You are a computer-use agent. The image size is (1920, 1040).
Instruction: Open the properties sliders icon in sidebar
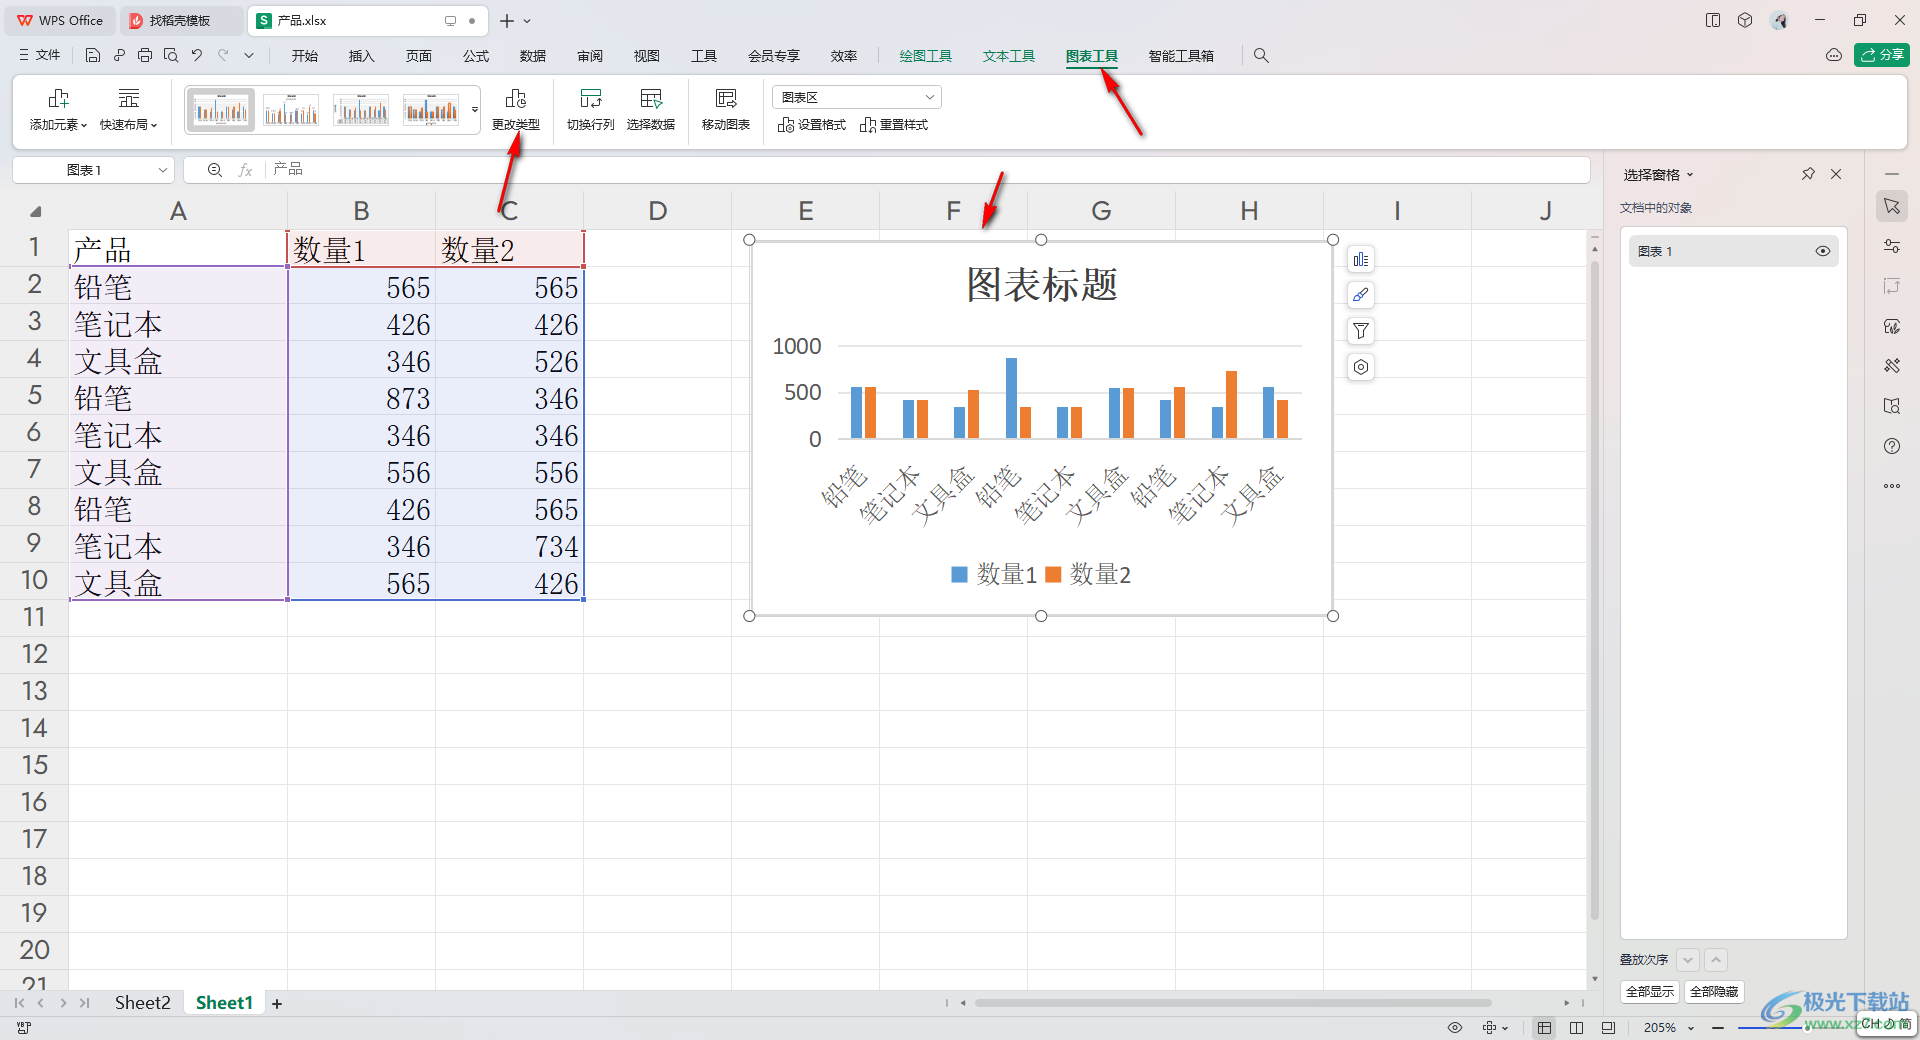1892,246
